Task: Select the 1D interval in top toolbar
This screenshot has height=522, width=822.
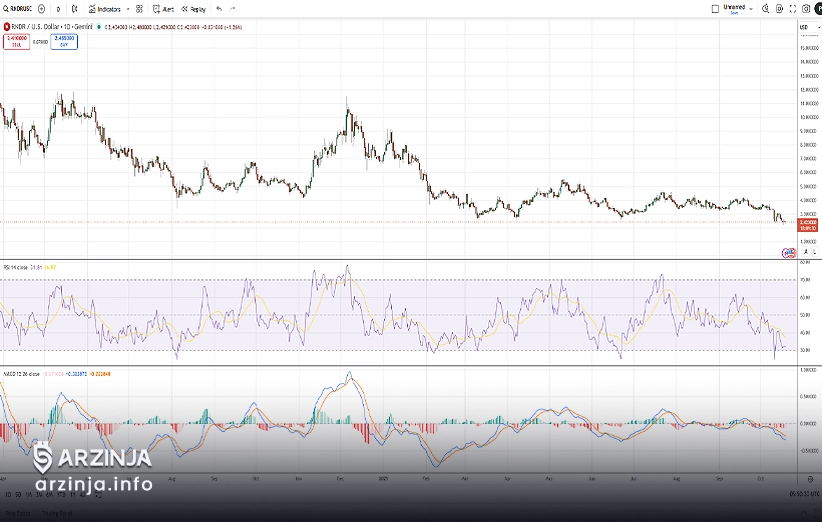Action: point(58,8)
